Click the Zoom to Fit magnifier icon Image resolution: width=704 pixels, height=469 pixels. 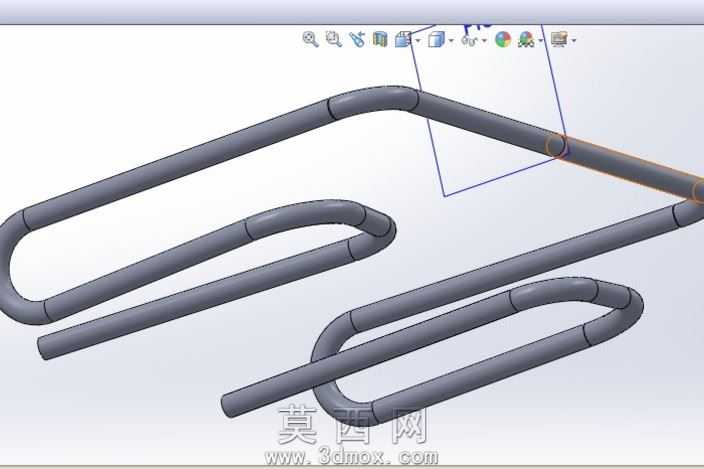(310, 39)
